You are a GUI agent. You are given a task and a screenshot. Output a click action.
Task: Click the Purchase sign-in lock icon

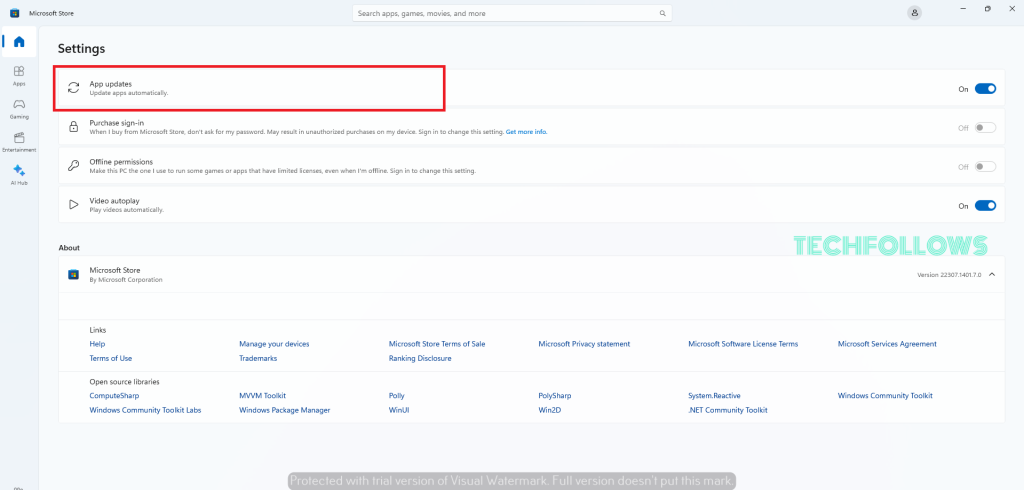(x=74, y=127)
